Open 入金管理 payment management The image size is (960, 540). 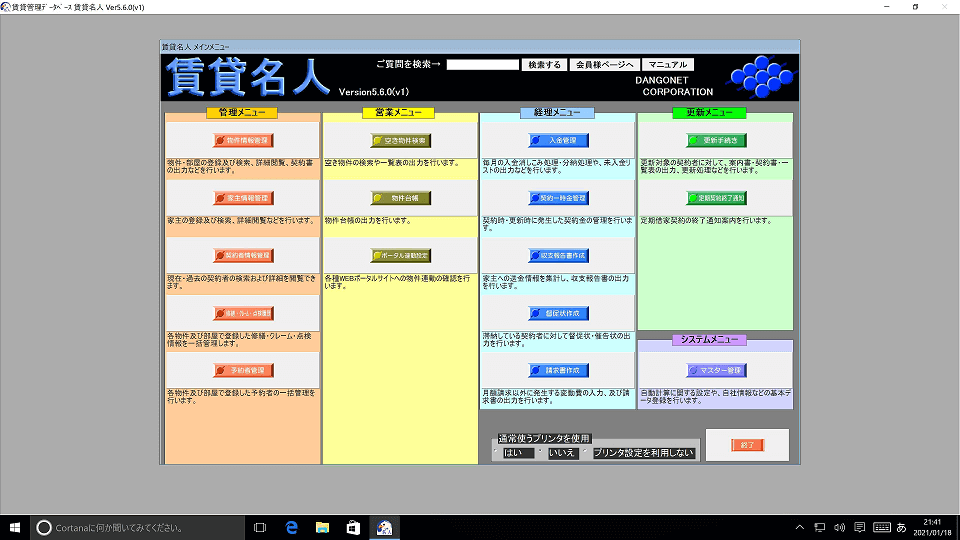click(x=558, y=141)
